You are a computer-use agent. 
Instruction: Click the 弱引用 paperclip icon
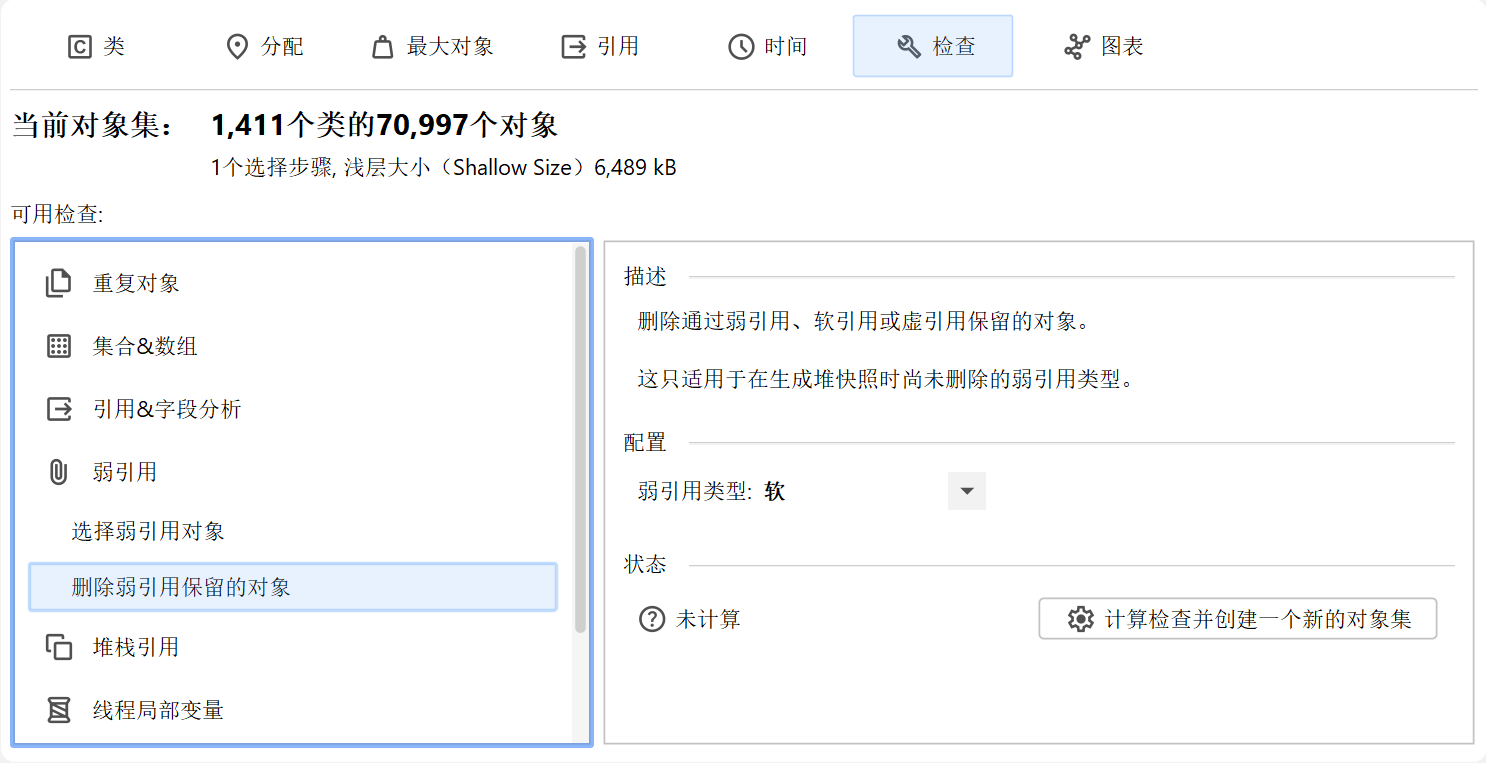[59, 472]
